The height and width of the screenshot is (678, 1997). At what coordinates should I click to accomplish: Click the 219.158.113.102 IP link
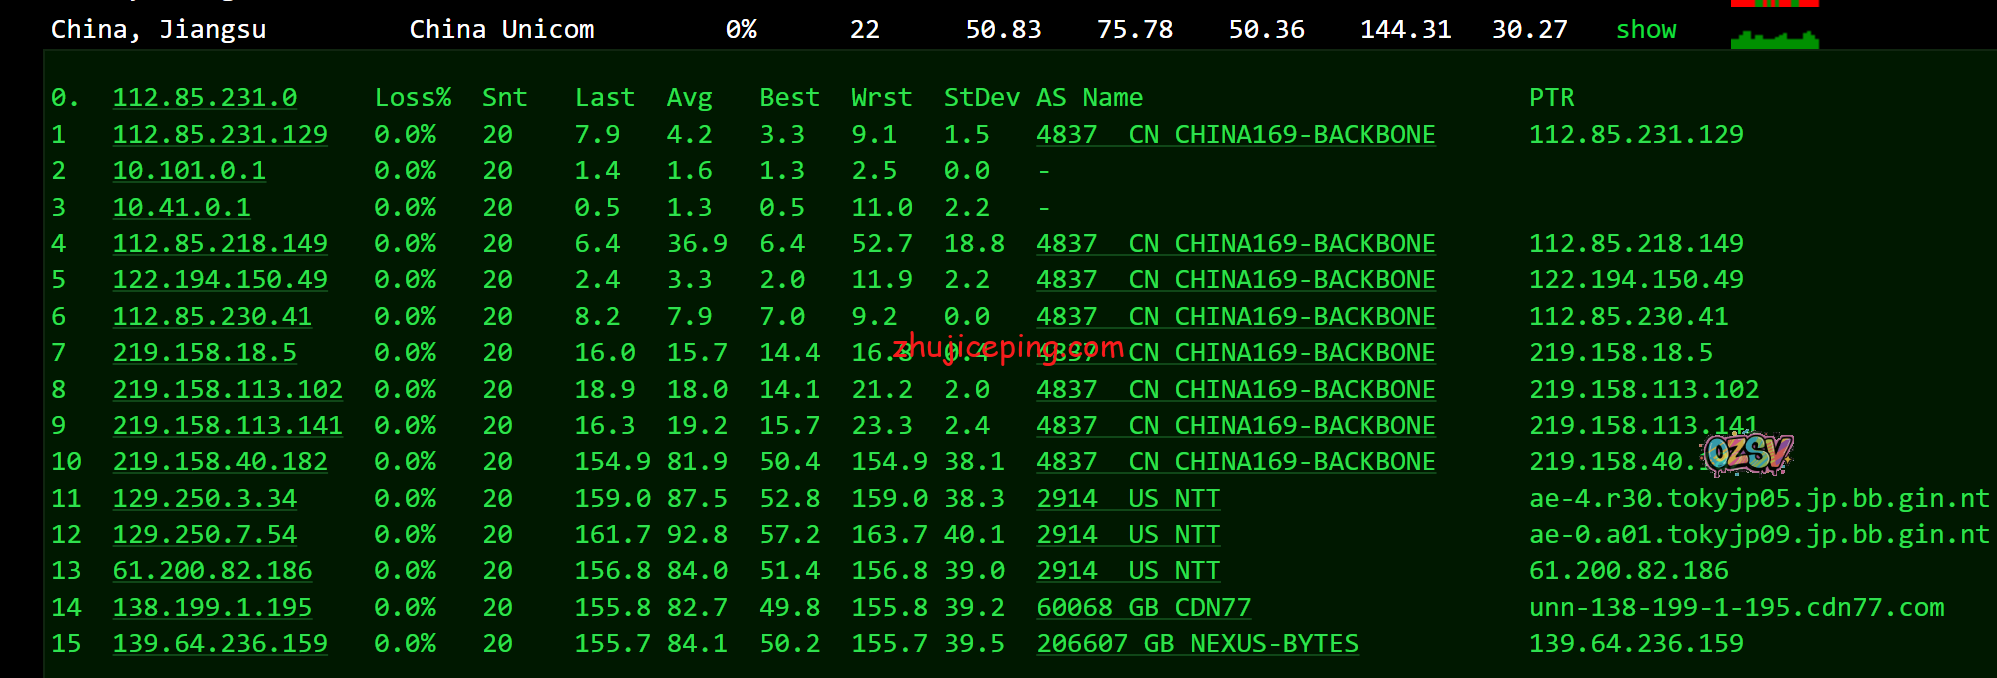pyautogui.click(x=227, y=389)
